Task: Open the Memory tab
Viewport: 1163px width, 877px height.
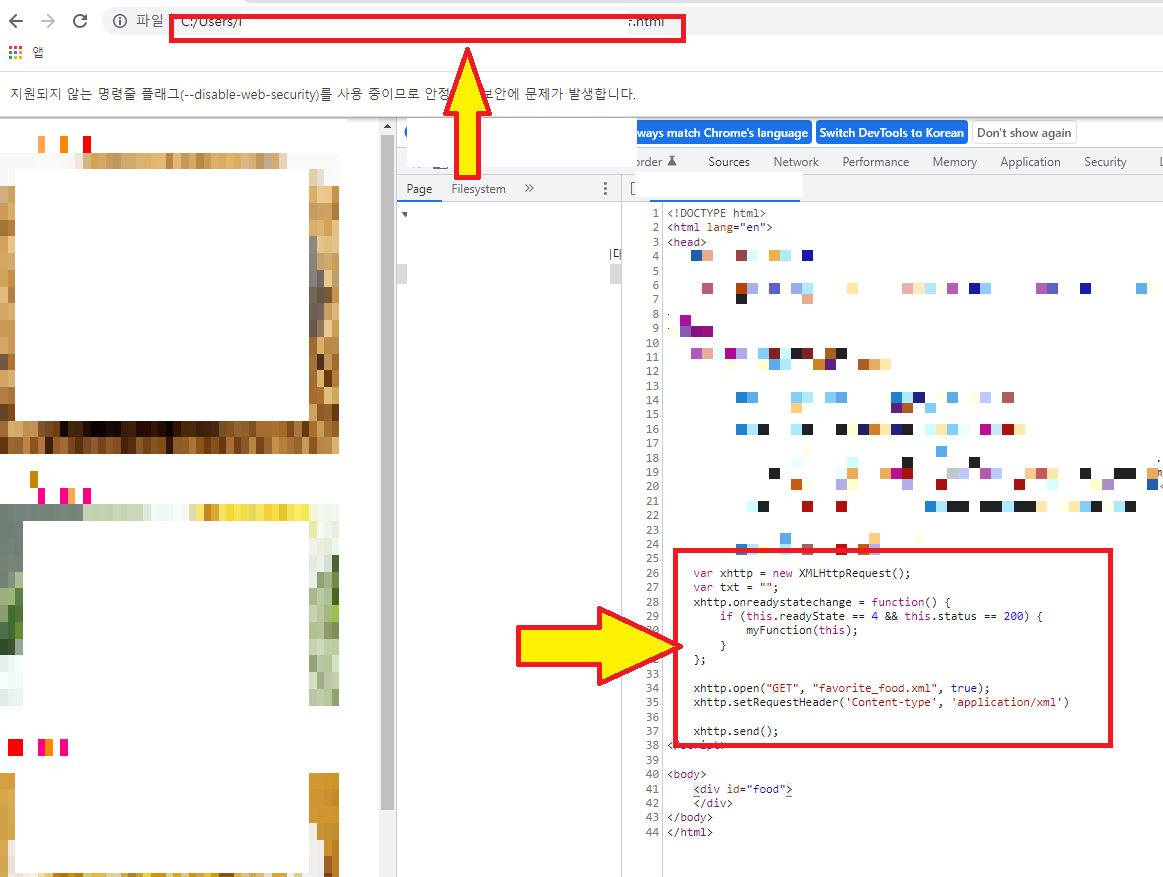Action: tap(954, 162)
